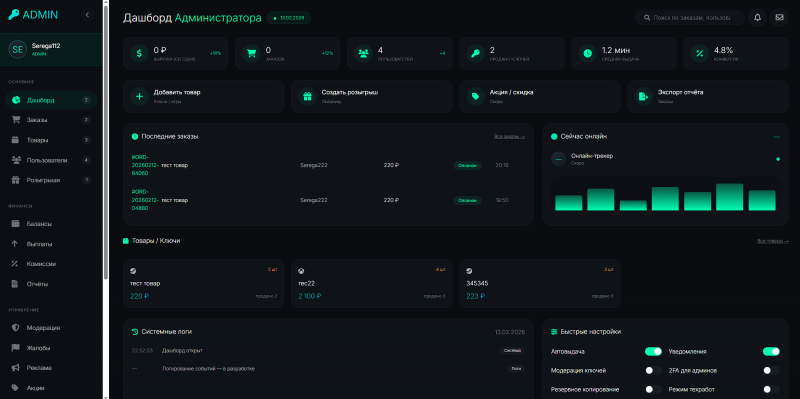Click the gift icon for Создать розыгрыш
The width and height of the screenshot is (800, 399).
[x=307, y=96]
